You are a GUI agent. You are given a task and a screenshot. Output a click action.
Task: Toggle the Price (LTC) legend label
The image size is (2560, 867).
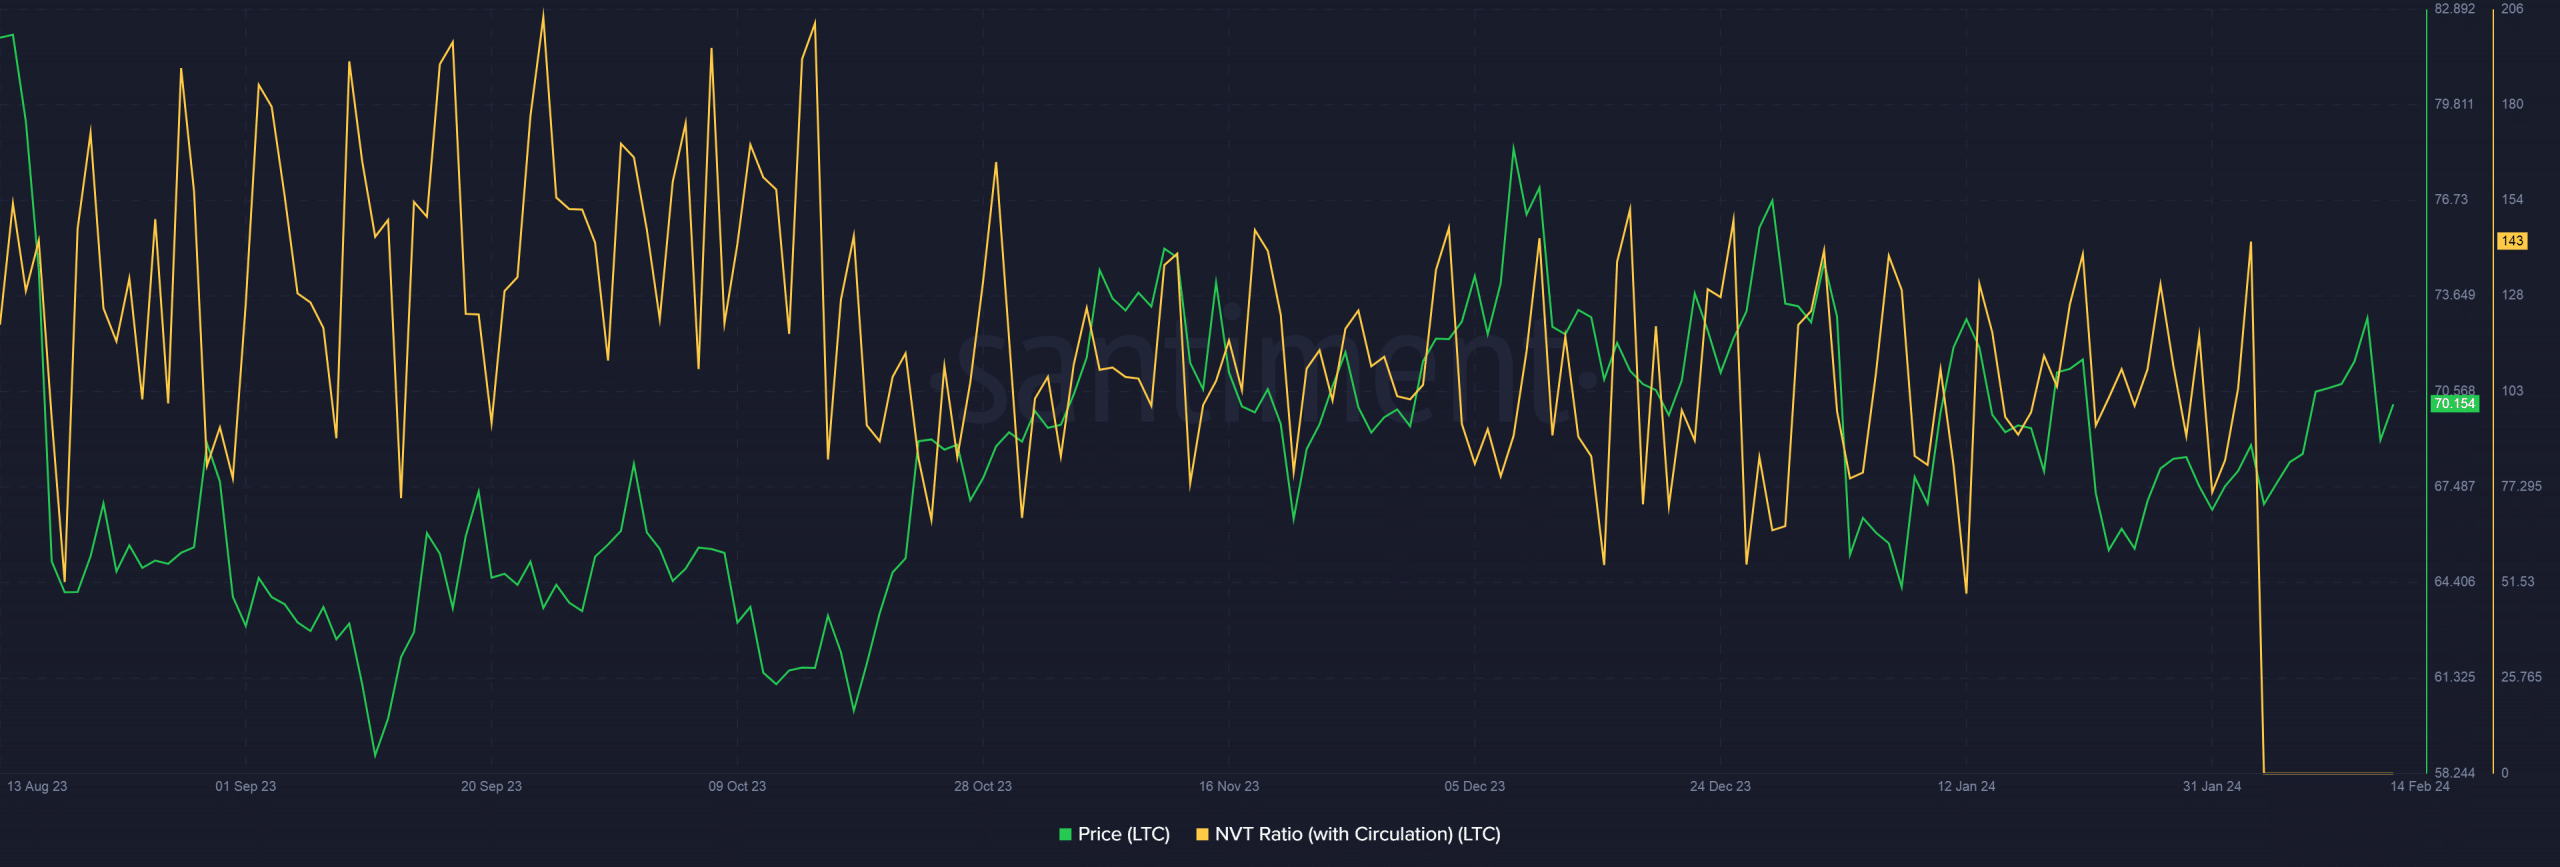pyautogui.click(x=1123, y=834)
